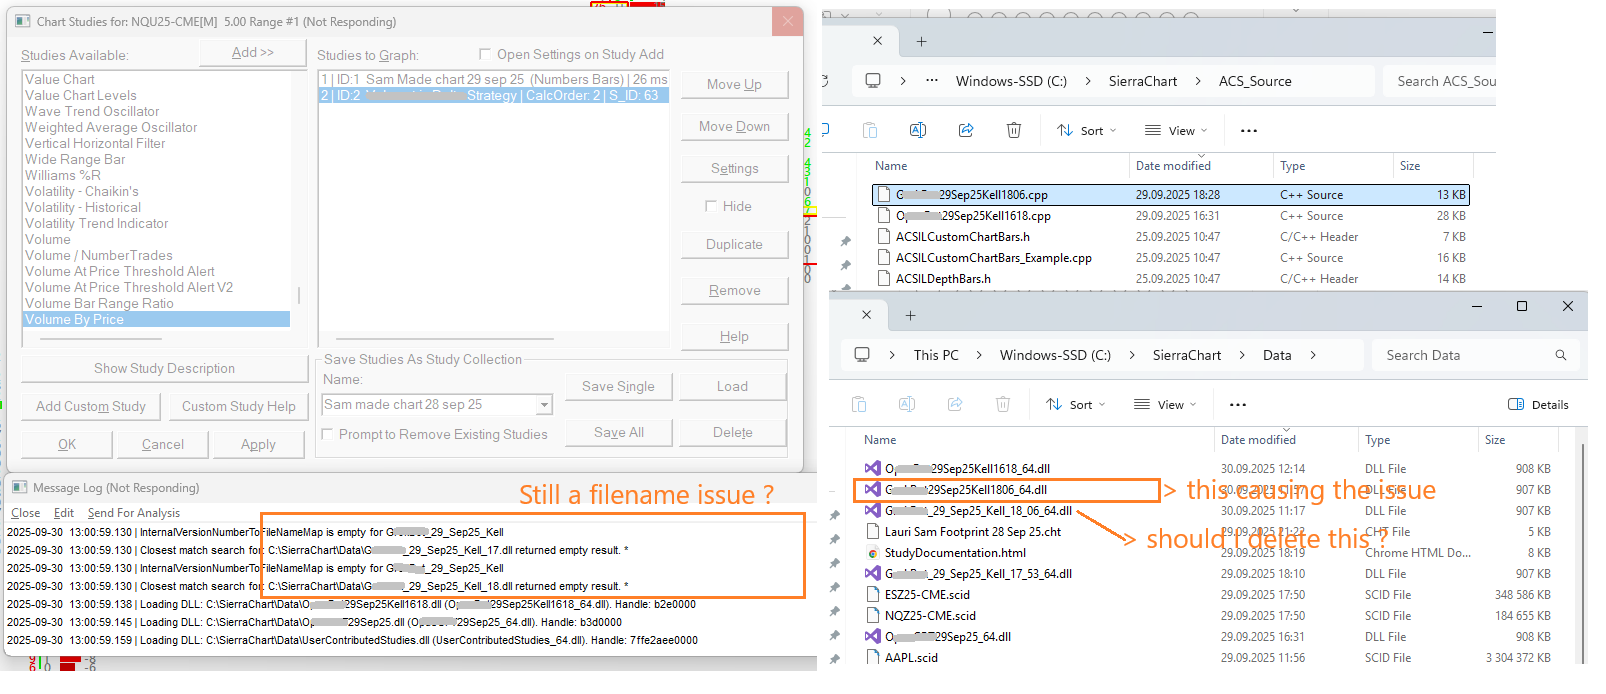Click Apply in Chart Studies dialog
This screenshot has height=694, width=1606.
point(258,444)
